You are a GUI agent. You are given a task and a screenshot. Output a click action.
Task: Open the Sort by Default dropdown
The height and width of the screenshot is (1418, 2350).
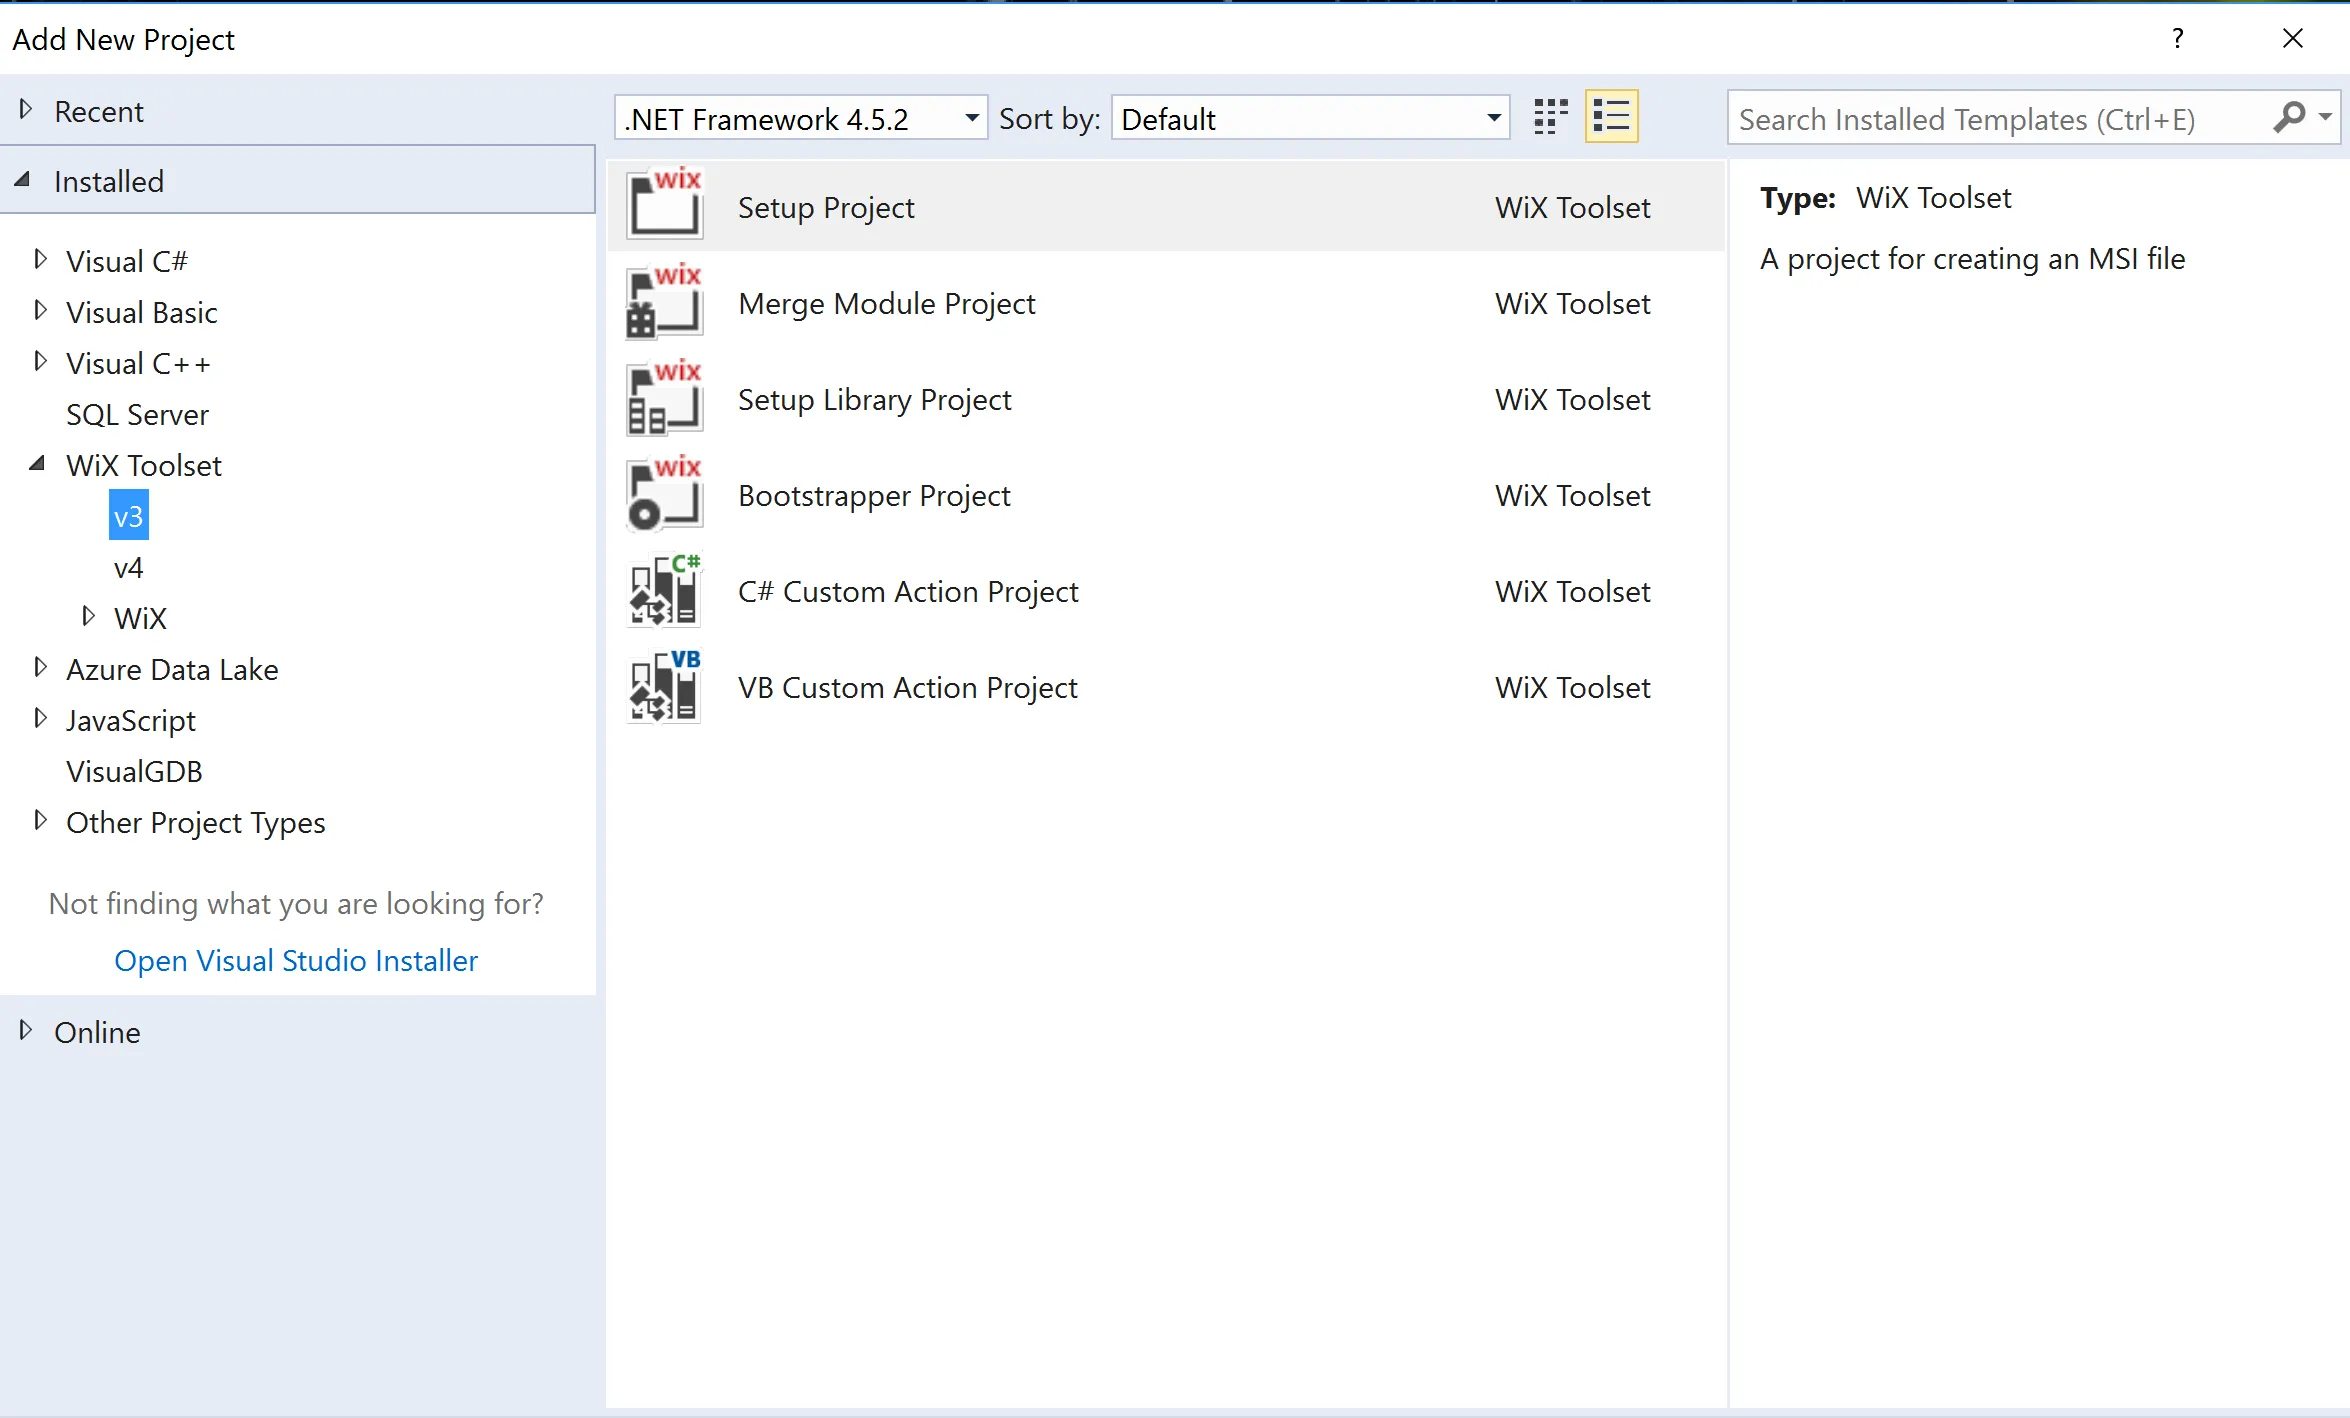coord(1493,118)
